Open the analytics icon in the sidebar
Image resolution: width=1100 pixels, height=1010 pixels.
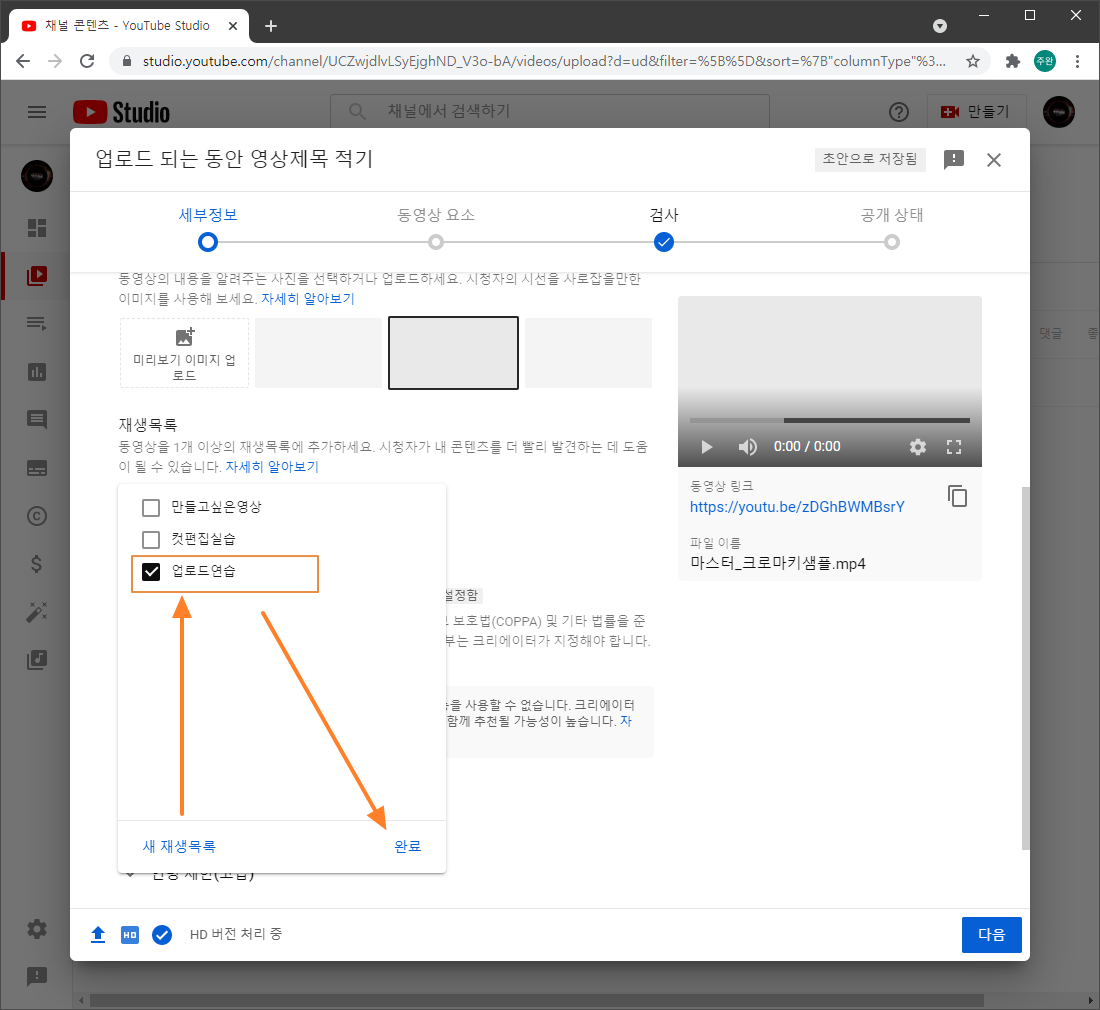(36, 372)
